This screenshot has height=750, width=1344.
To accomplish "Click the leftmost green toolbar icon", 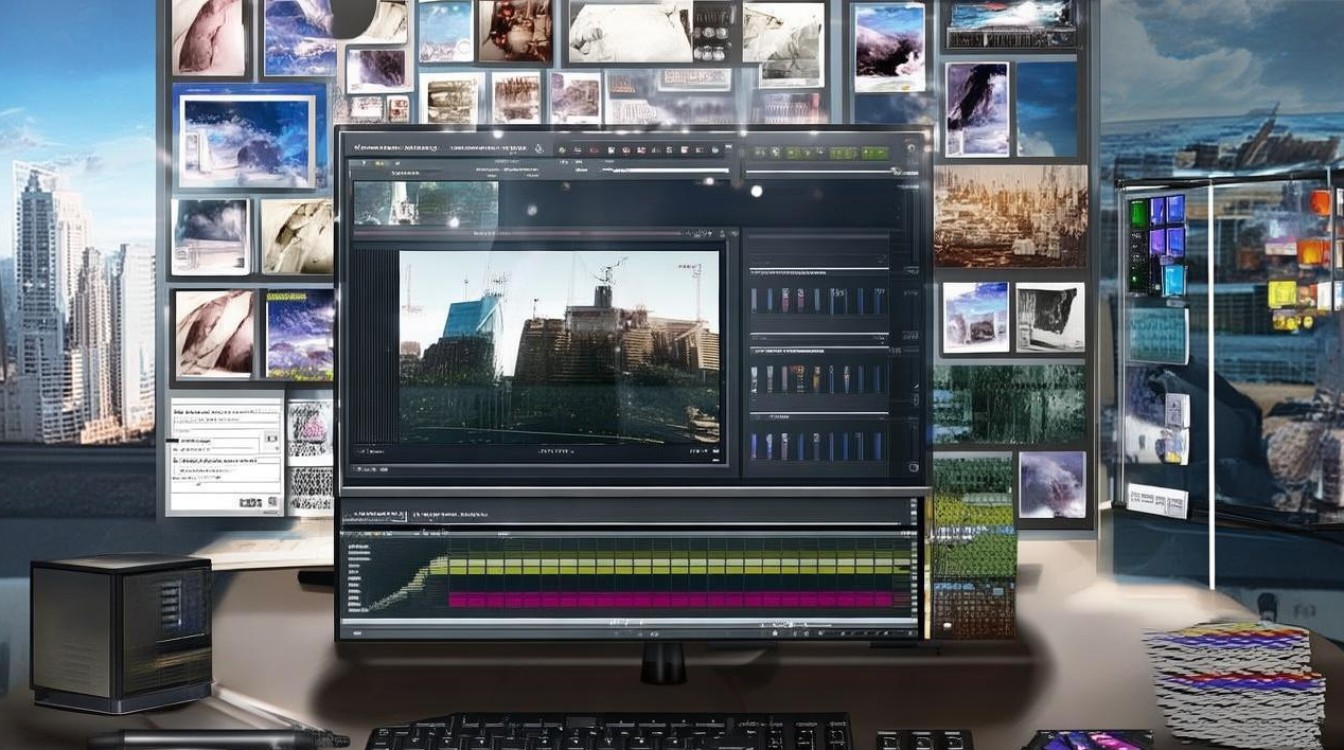I will click(x=759, y=152).
